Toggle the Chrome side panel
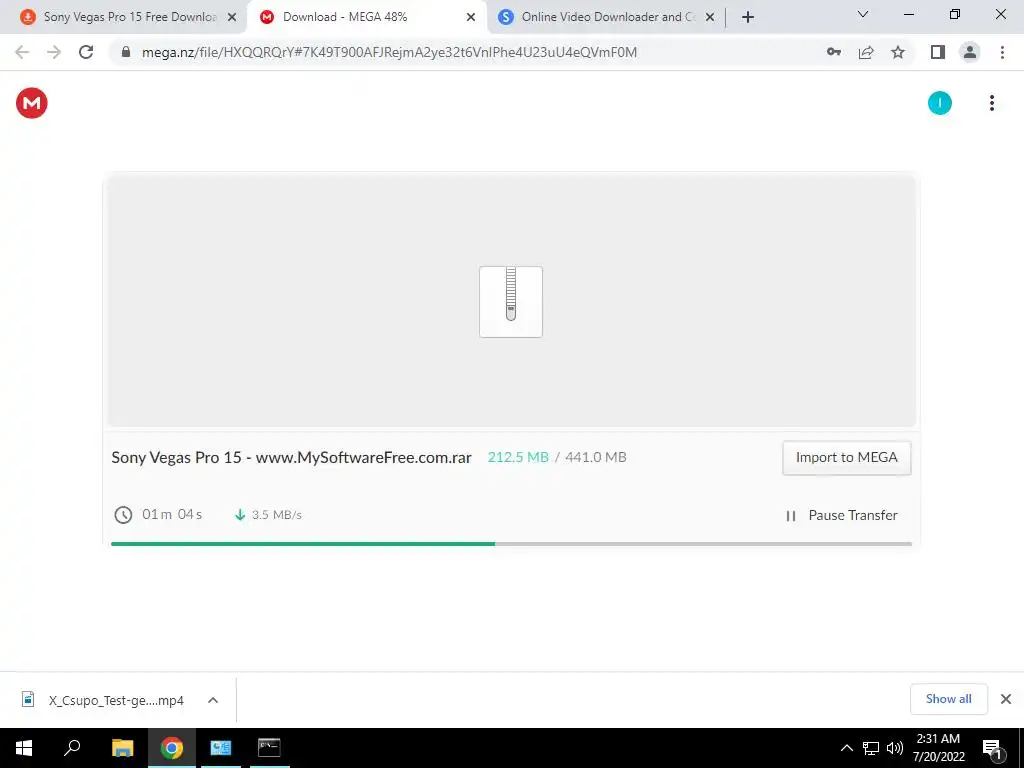This screenshot has width=1024, height=768. 938,52
